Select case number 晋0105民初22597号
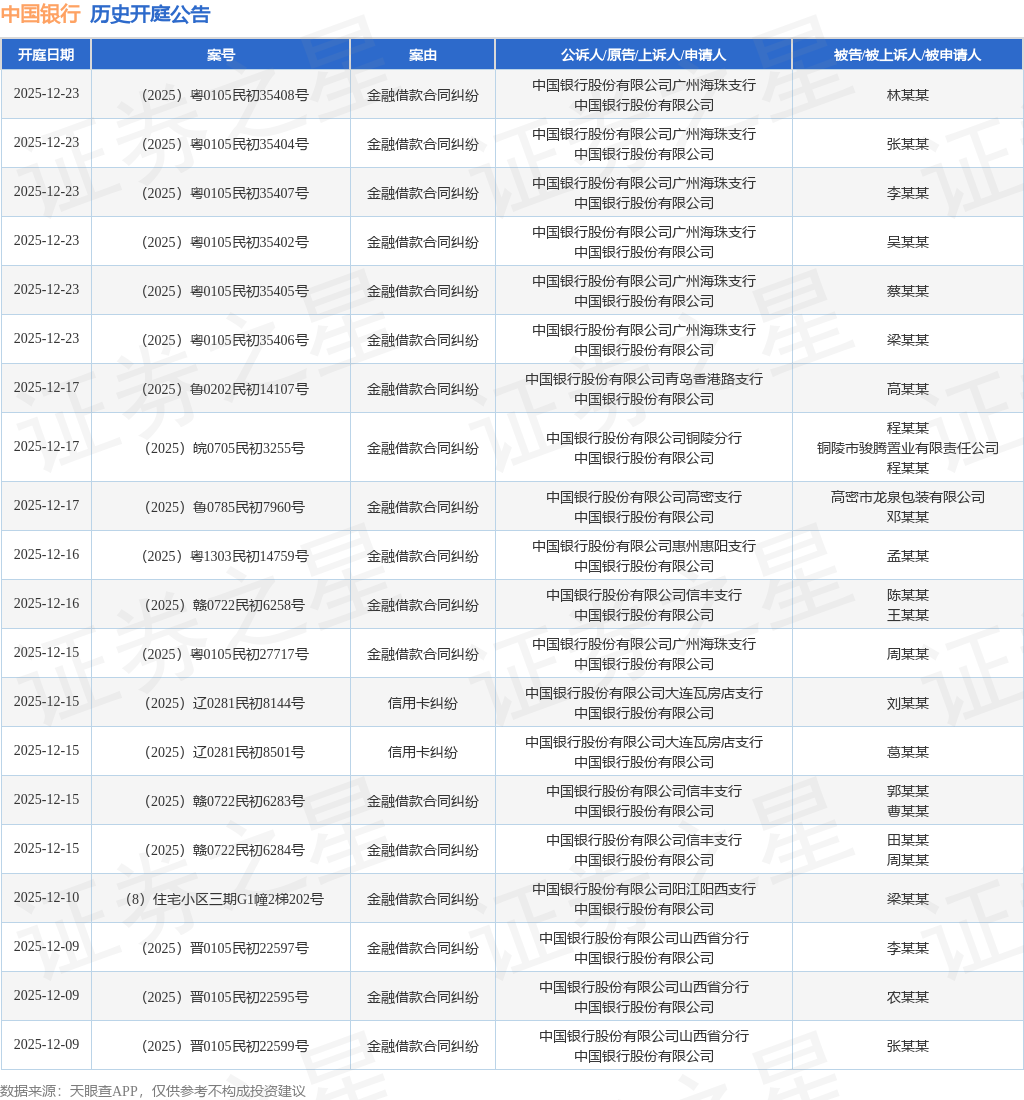This screenshot has width=1024, height=1100. coord(225,949)
